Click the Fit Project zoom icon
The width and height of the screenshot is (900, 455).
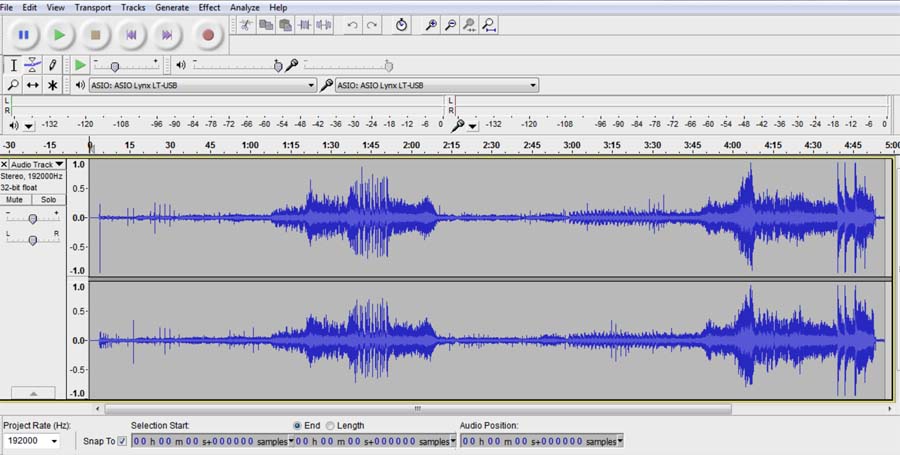[x=489, y=24]
